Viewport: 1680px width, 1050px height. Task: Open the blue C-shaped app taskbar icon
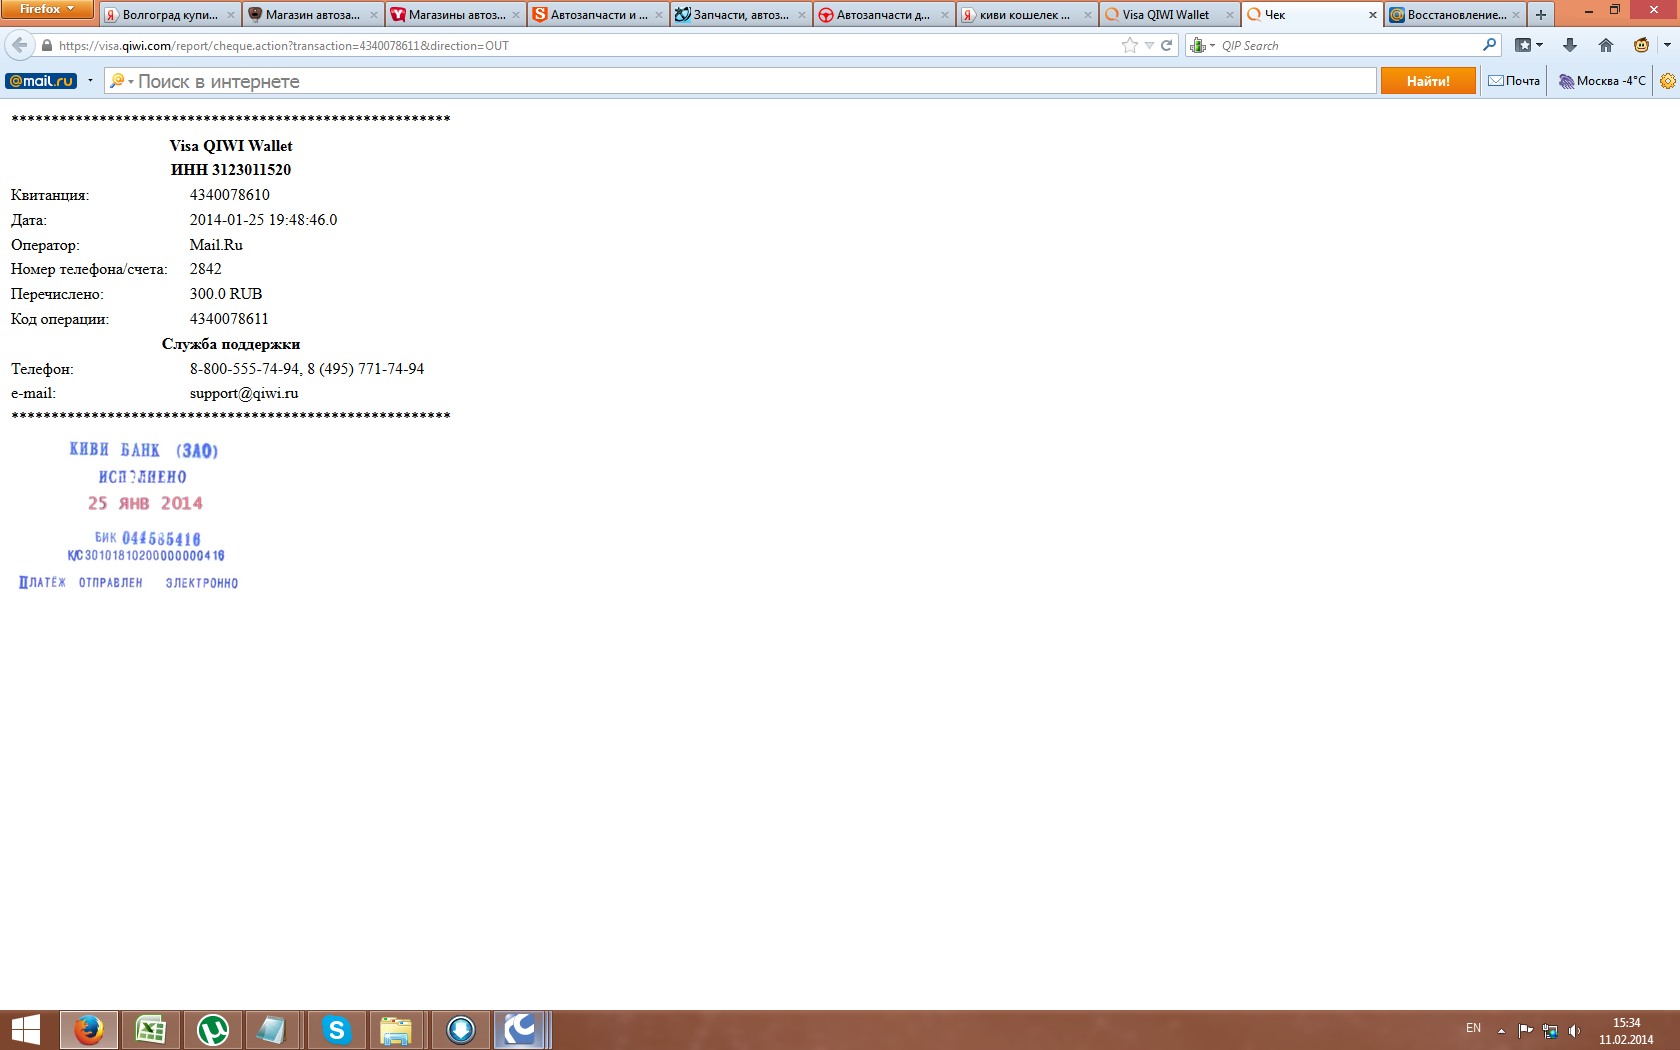(x=521, y=1030)
